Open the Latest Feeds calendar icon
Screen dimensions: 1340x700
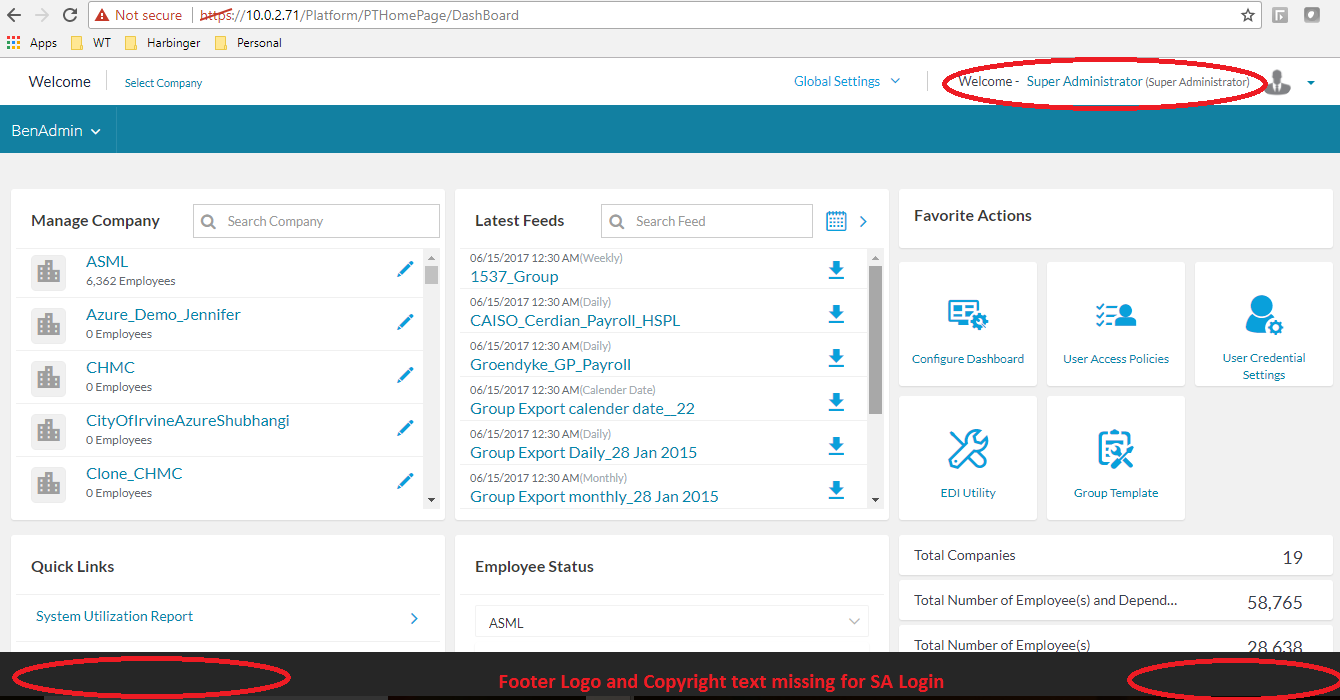[836, 221]
